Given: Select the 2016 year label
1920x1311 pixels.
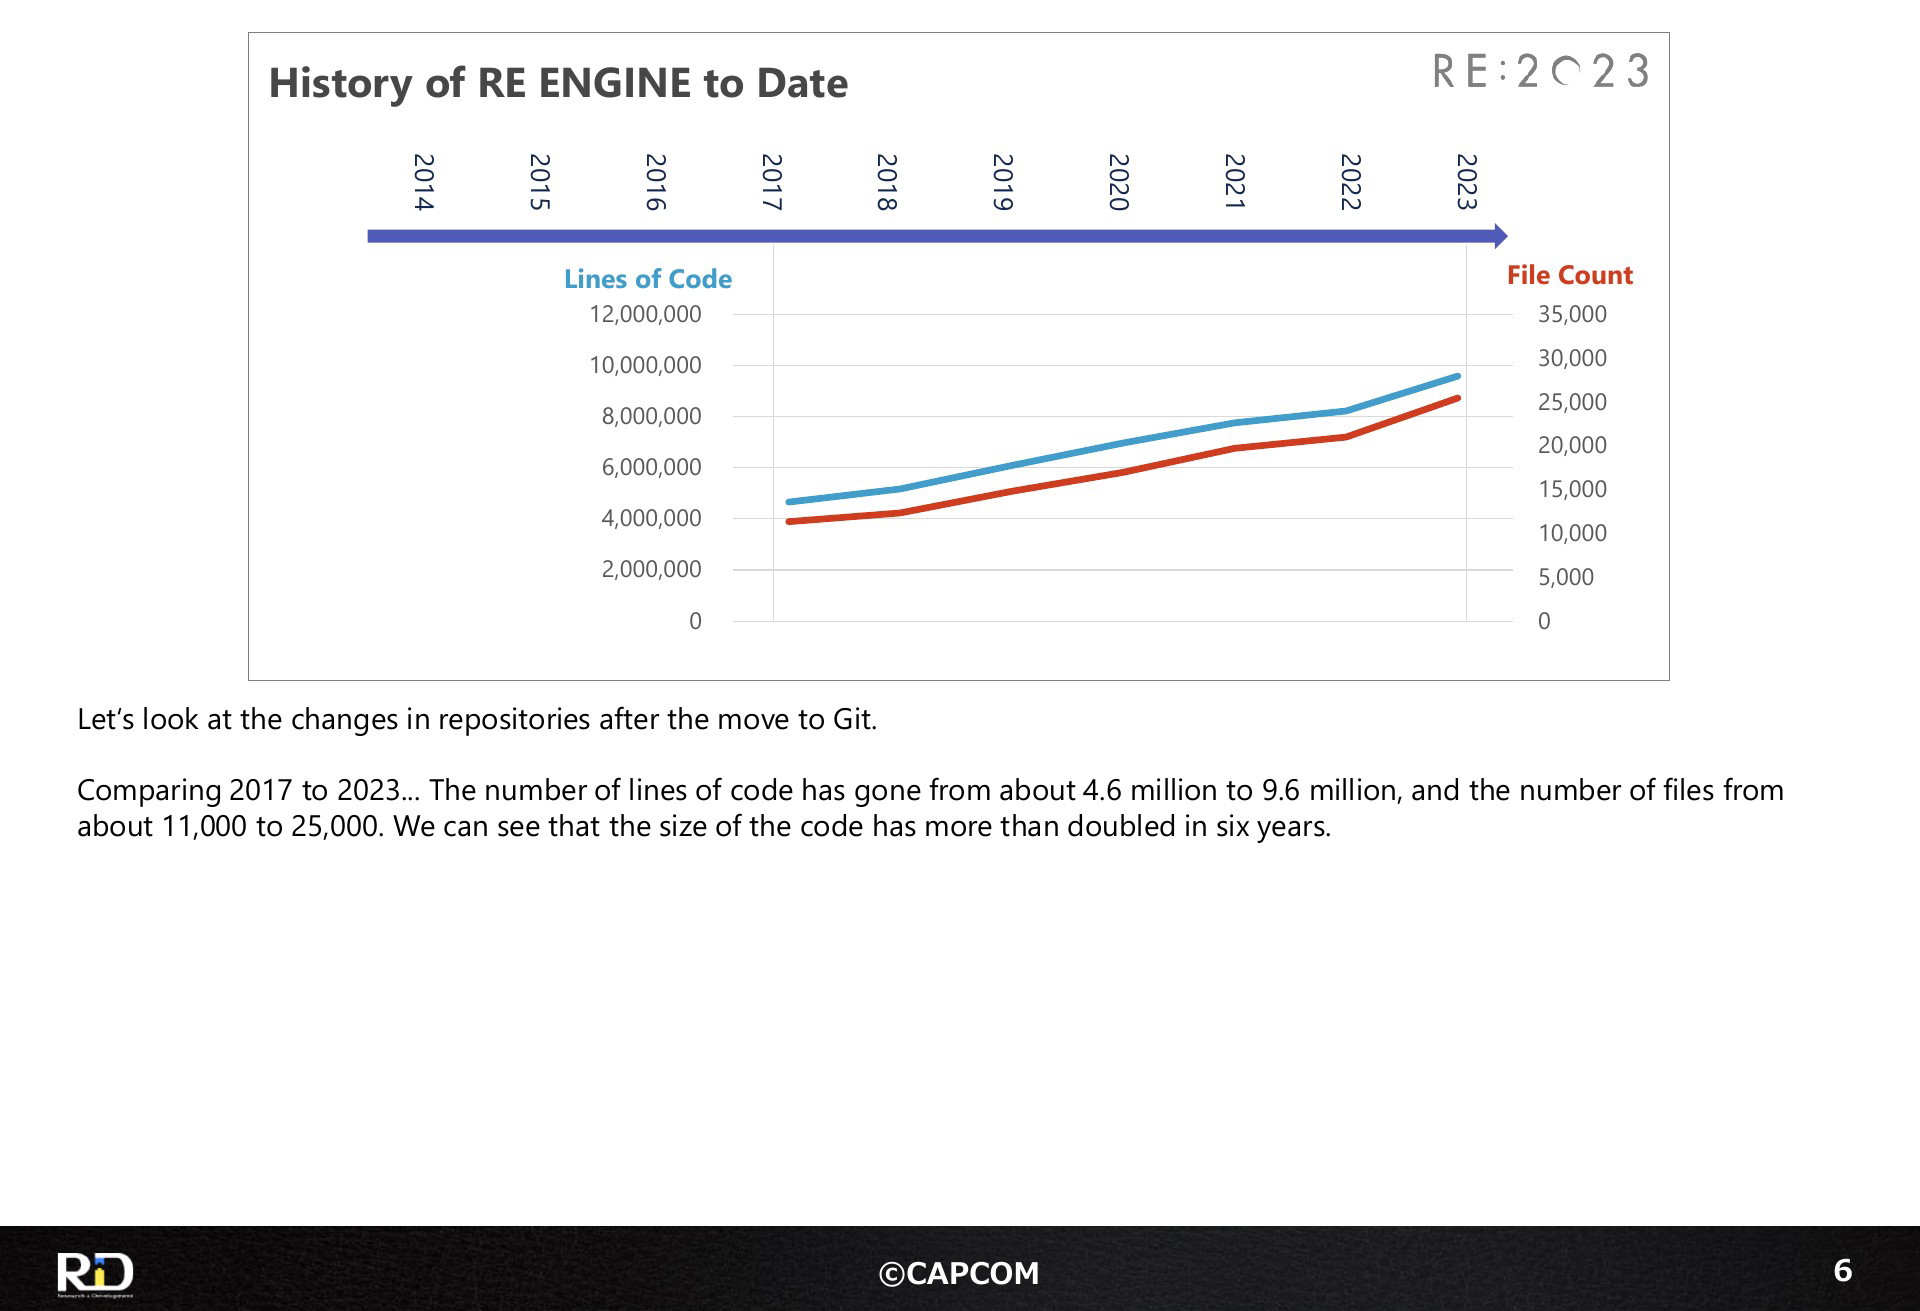Looking at the screenshot, I should pyautogui.click(x=655, y=182).
